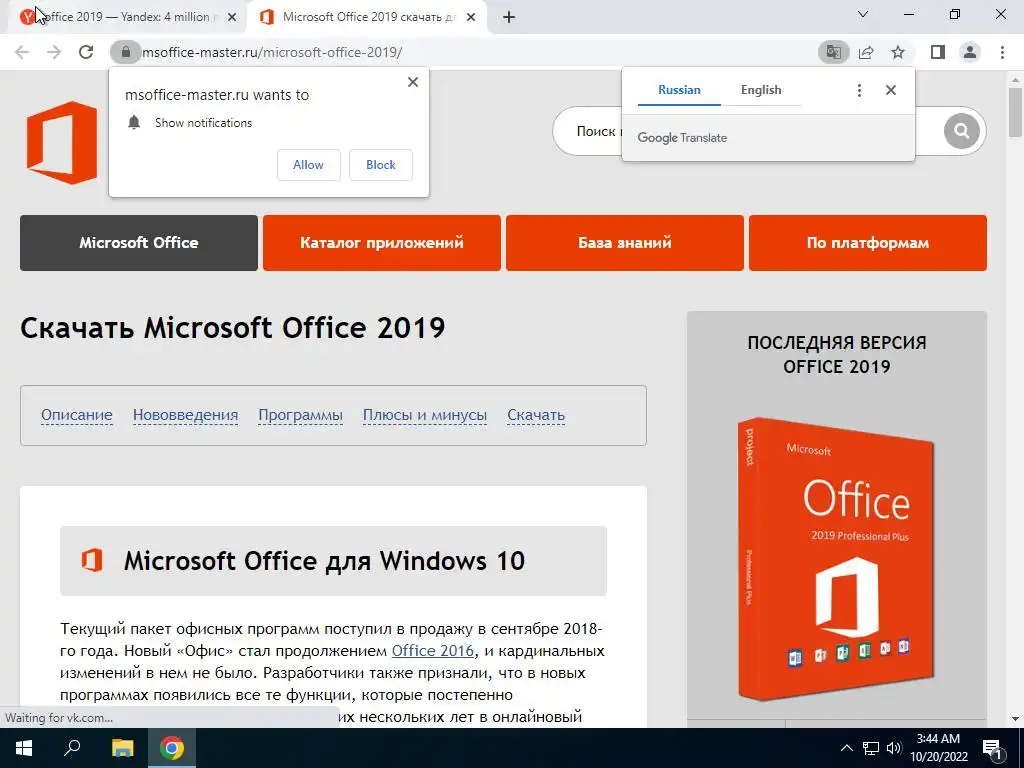Open the Каталог приложений menu item
1024x768 pixels.
[381, 243]
